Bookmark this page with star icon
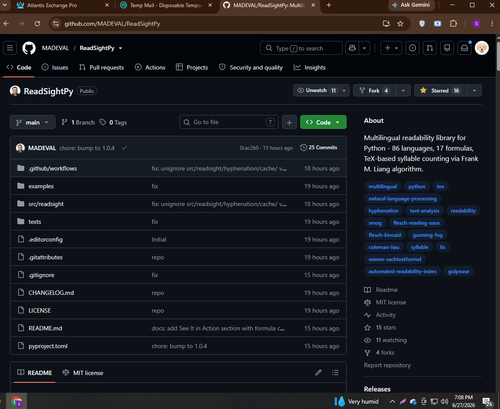 [400, 24]
